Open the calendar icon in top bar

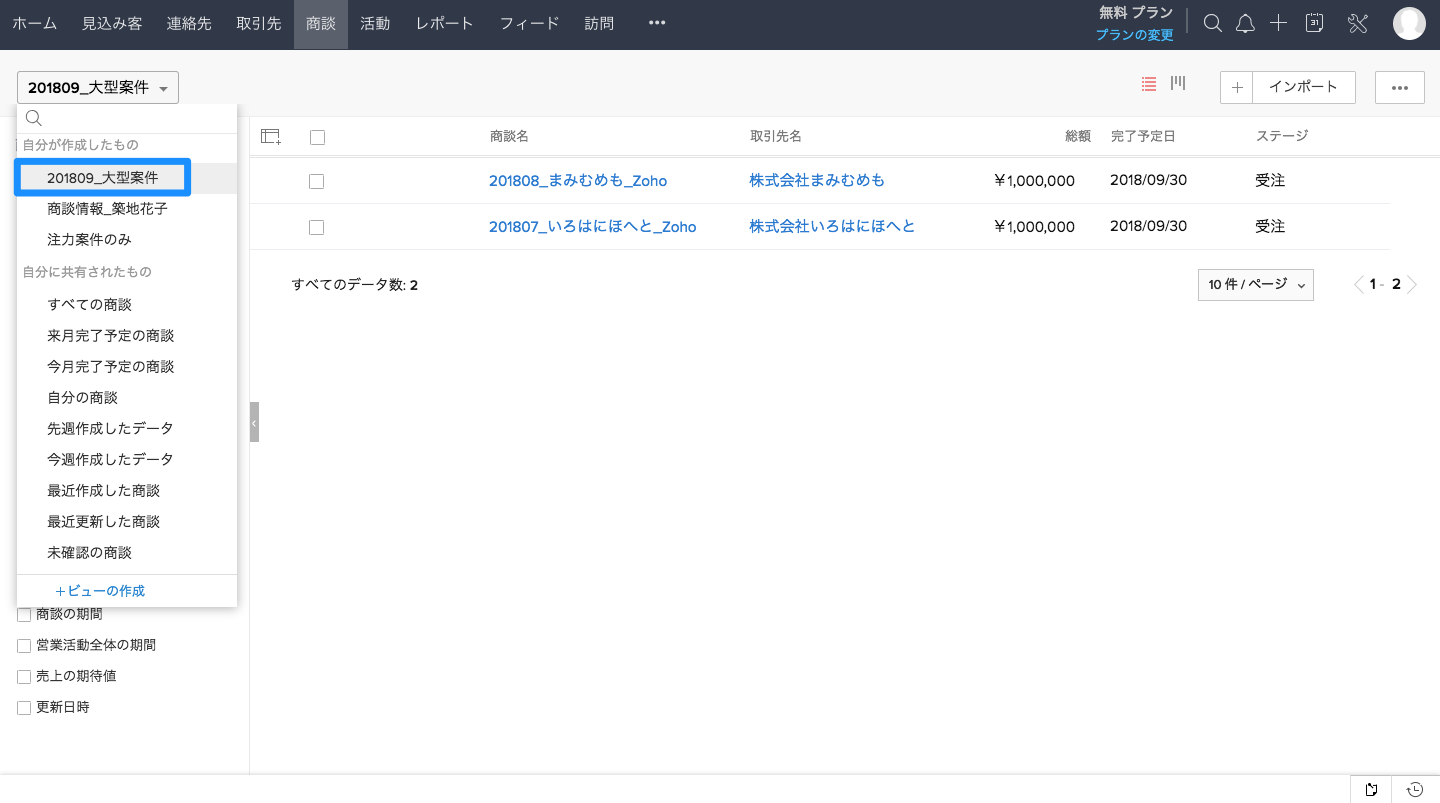pyautogui.click(x=1316, y=23)
